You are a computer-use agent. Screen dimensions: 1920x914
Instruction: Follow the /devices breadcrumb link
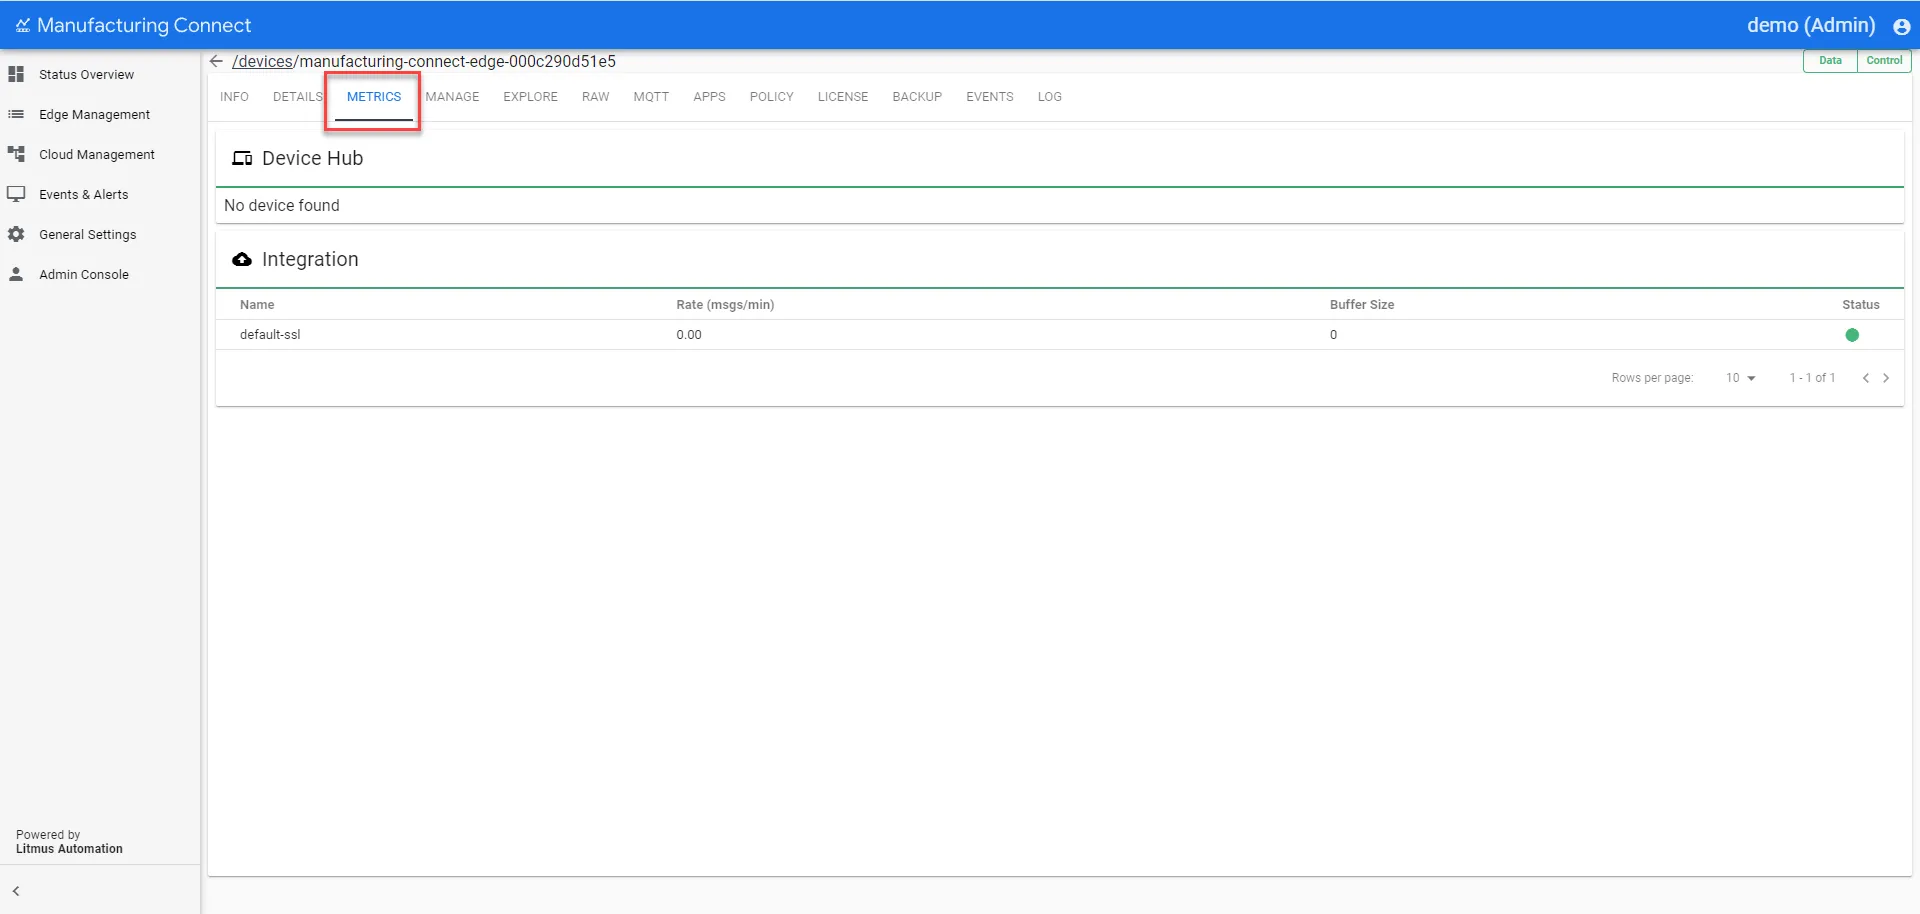point(263,61)
